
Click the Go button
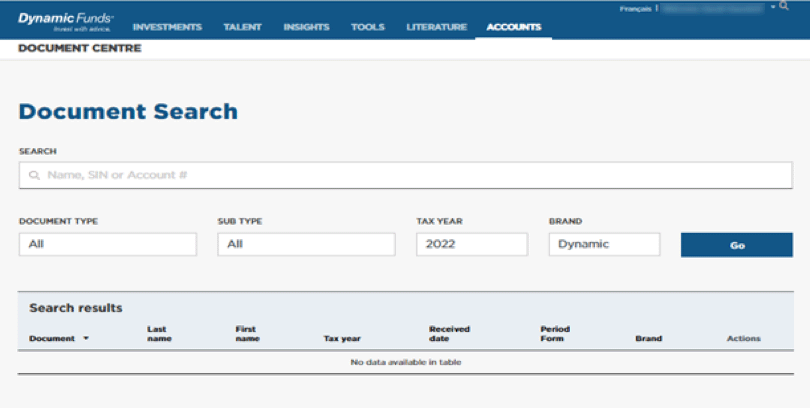pyautogui.click(x=737, y=245)
